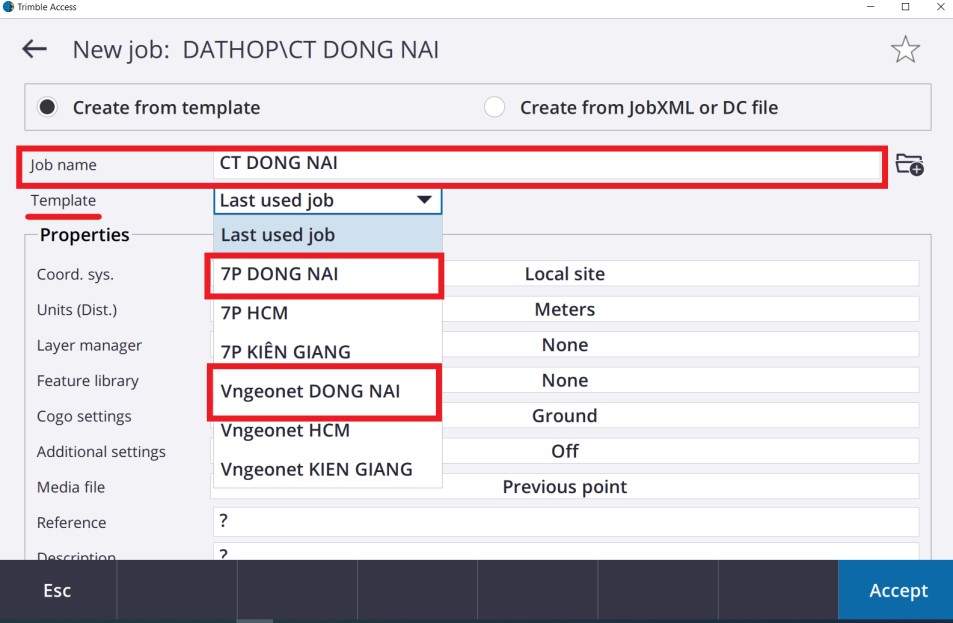Choose Last used job from the list
953x623 pixels.
tap(328, 235)
